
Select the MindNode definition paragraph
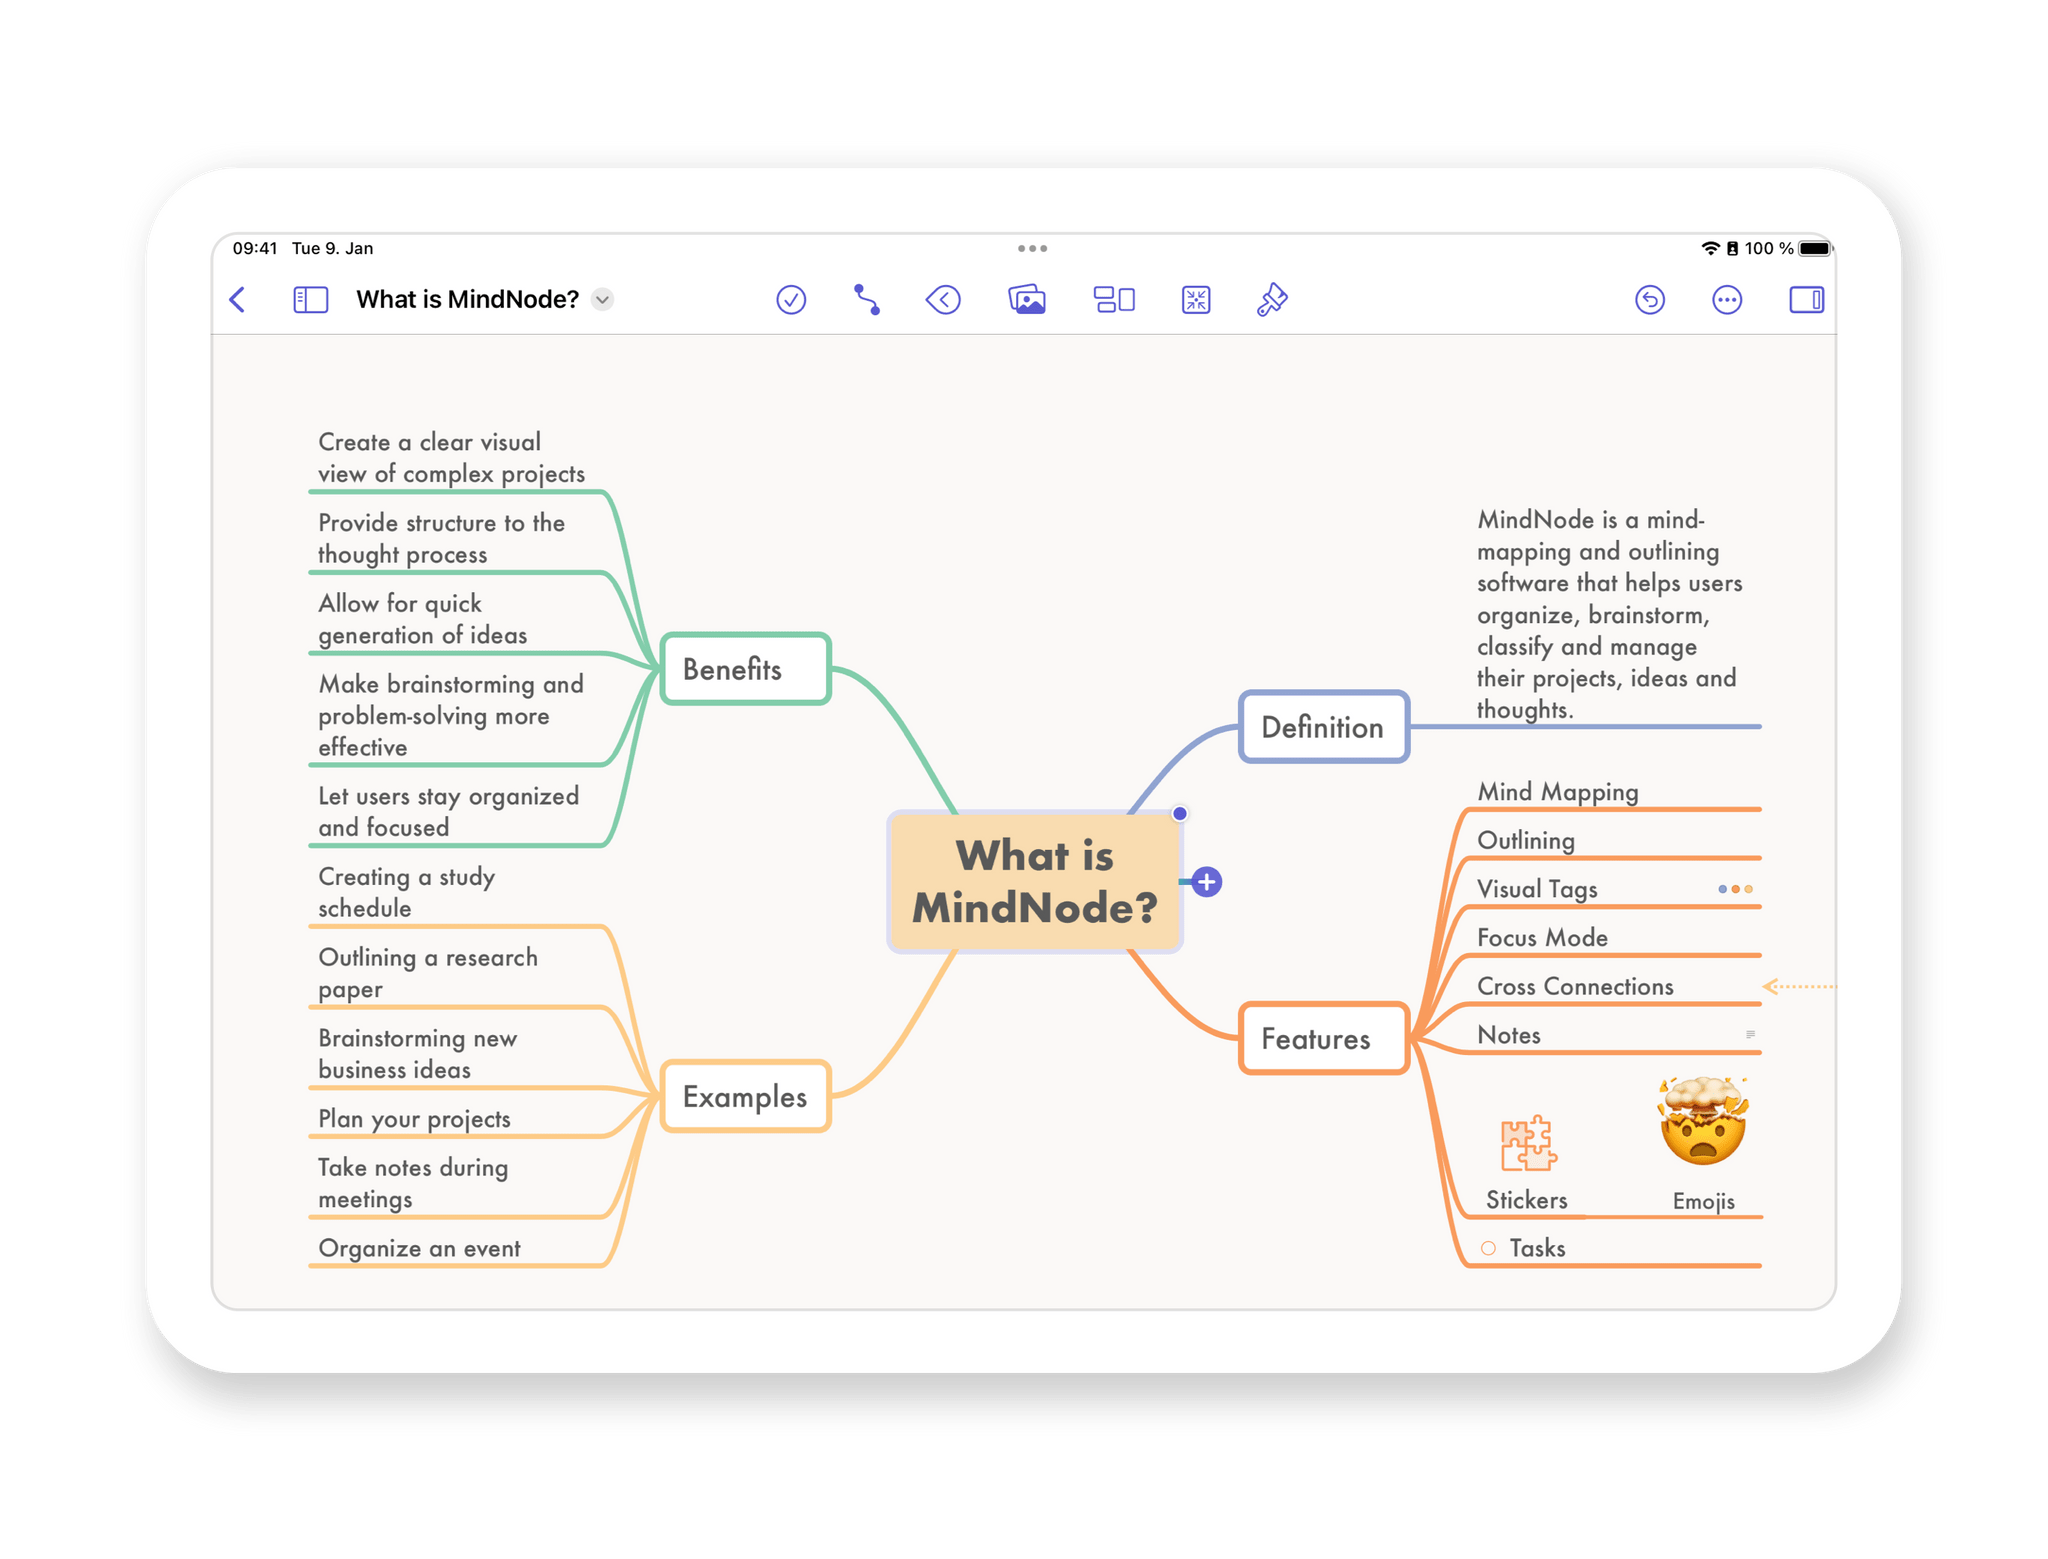1609,614
